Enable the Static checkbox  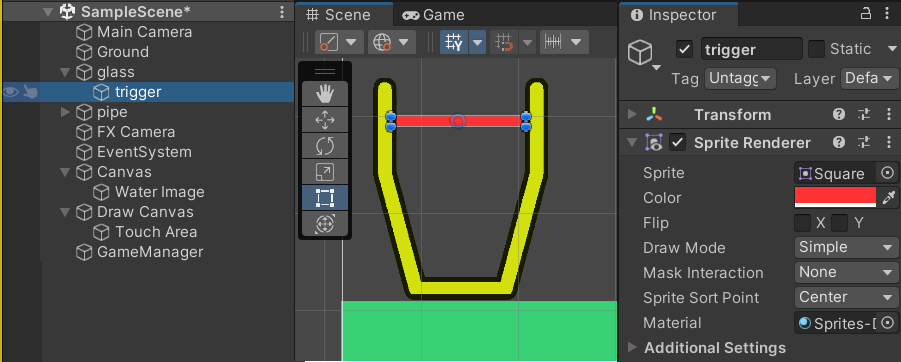coord(816,49)
